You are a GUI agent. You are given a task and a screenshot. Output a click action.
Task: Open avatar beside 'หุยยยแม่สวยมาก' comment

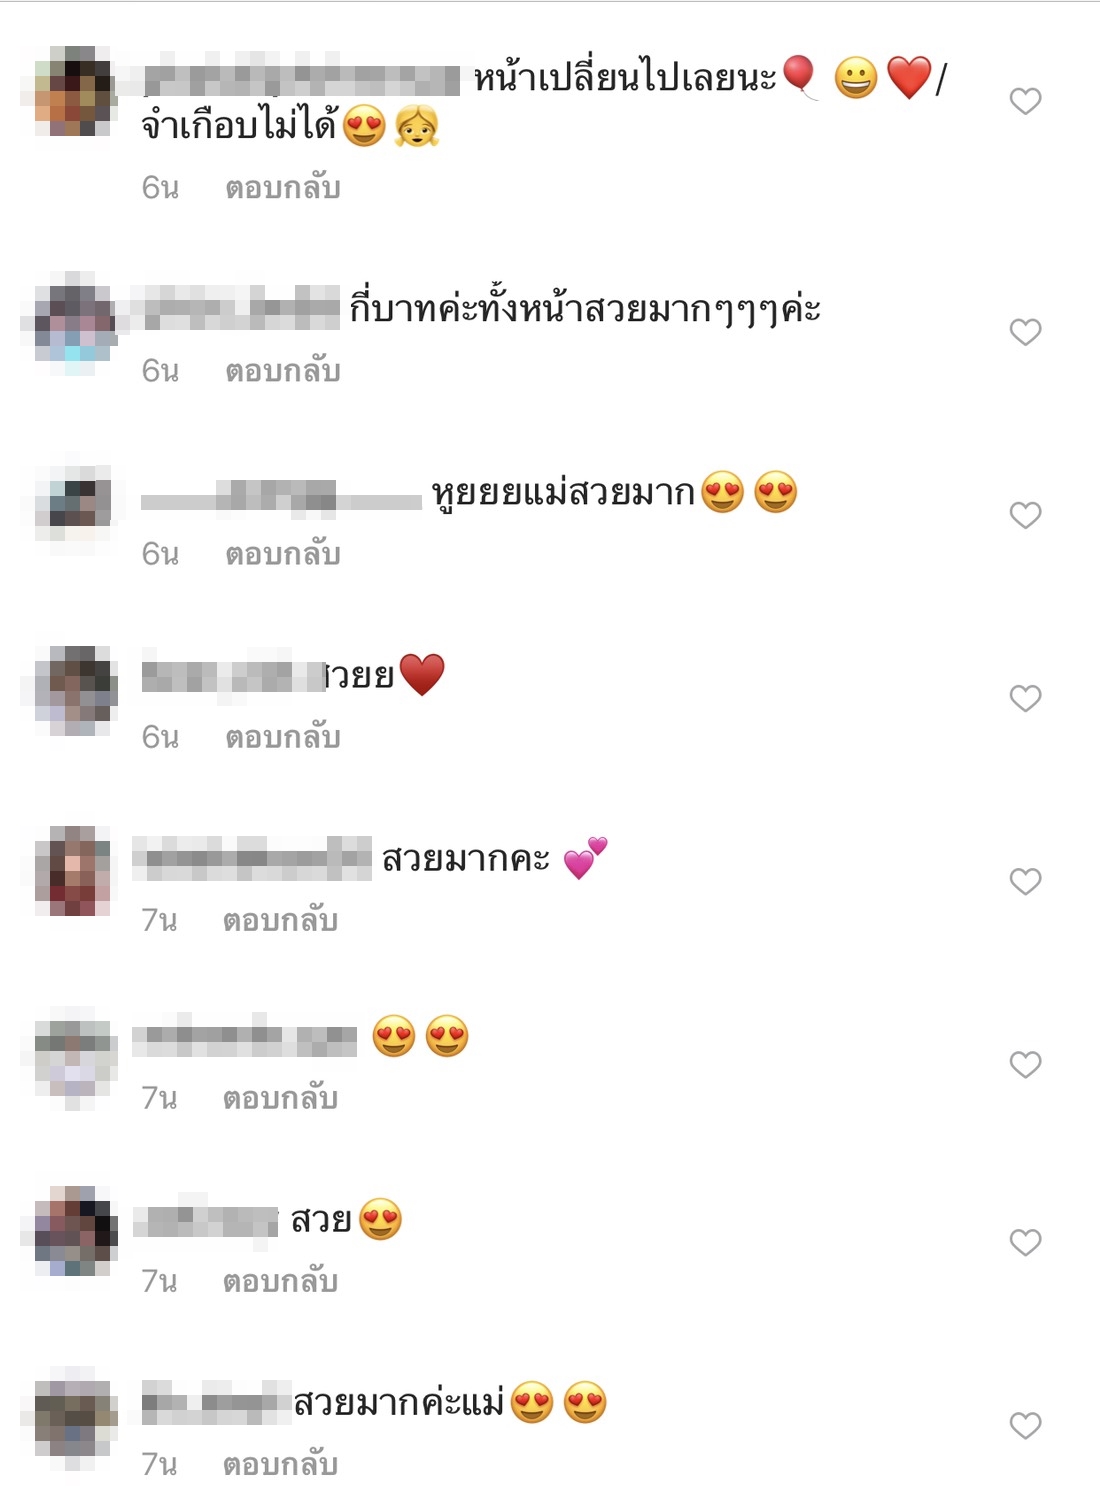(x=75, y=505)
